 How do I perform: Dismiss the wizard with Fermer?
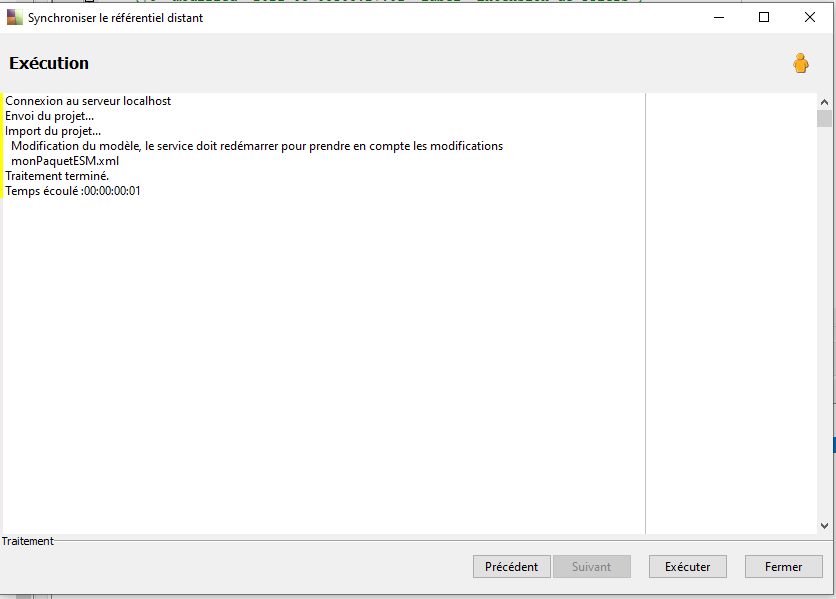click(783, 566)
